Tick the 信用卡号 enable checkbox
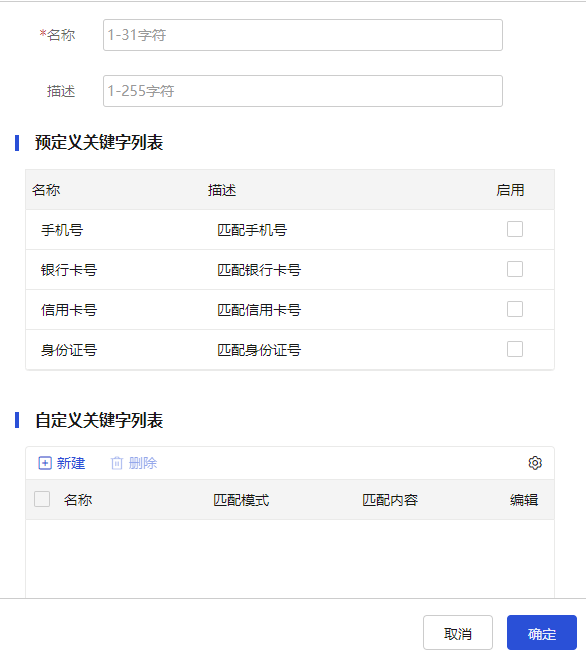Screen dimensions: 586x657 coord(515,309)
